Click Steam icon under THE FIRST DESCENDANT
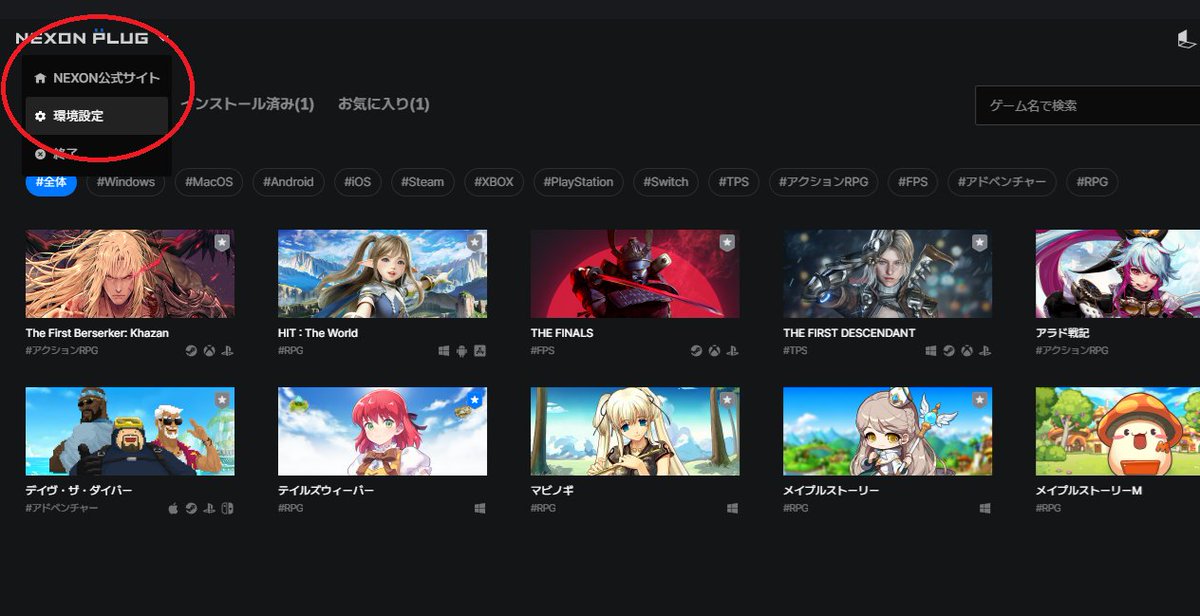Viewport: 1200px width, 616px height. coord(949,351)
